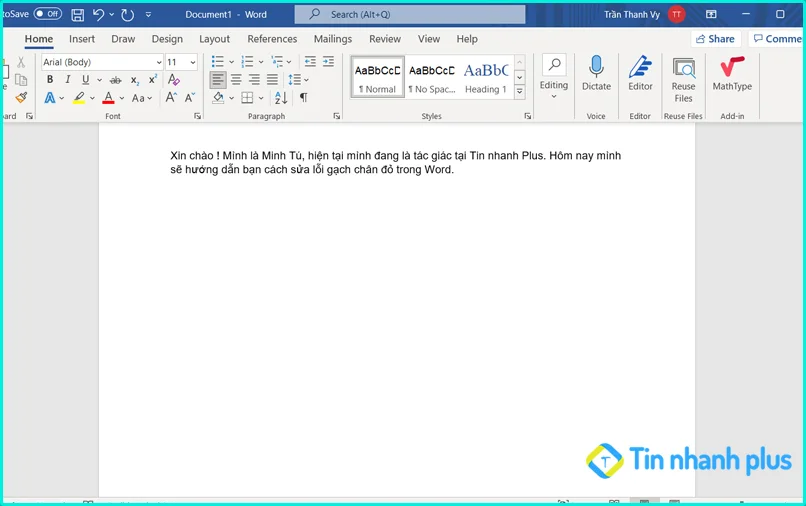Switch to the Home tab

click(39, 39)
